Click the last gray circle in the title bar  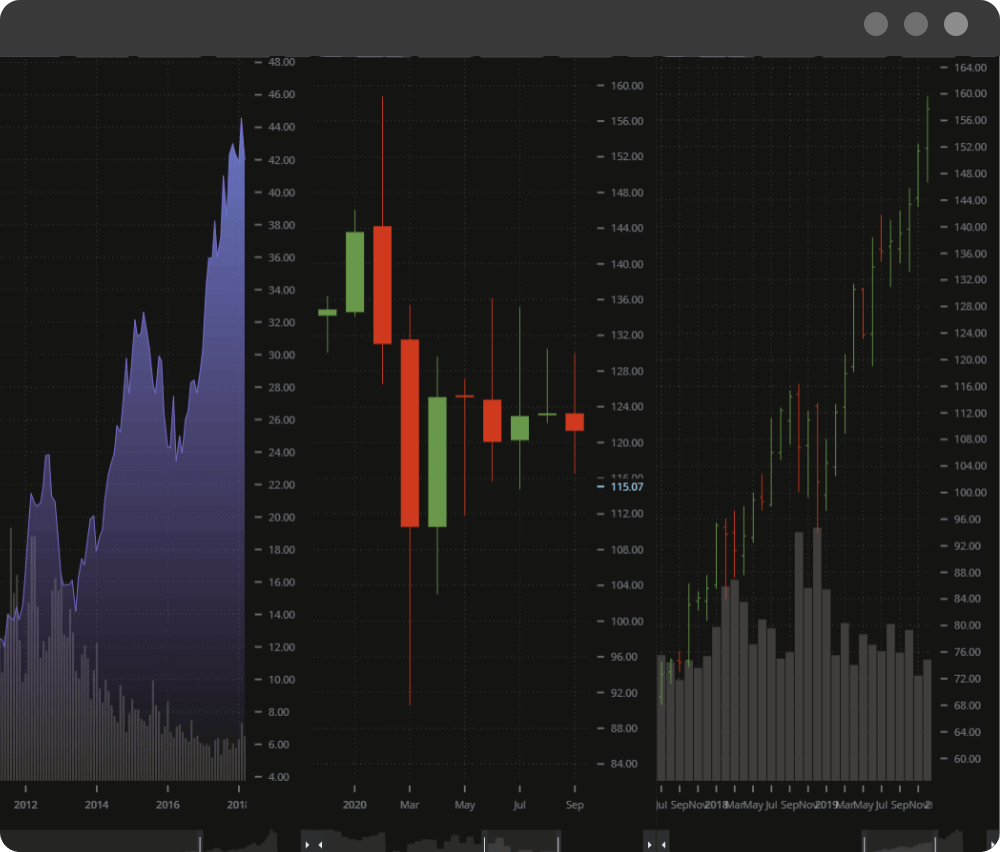click(955, 24)
